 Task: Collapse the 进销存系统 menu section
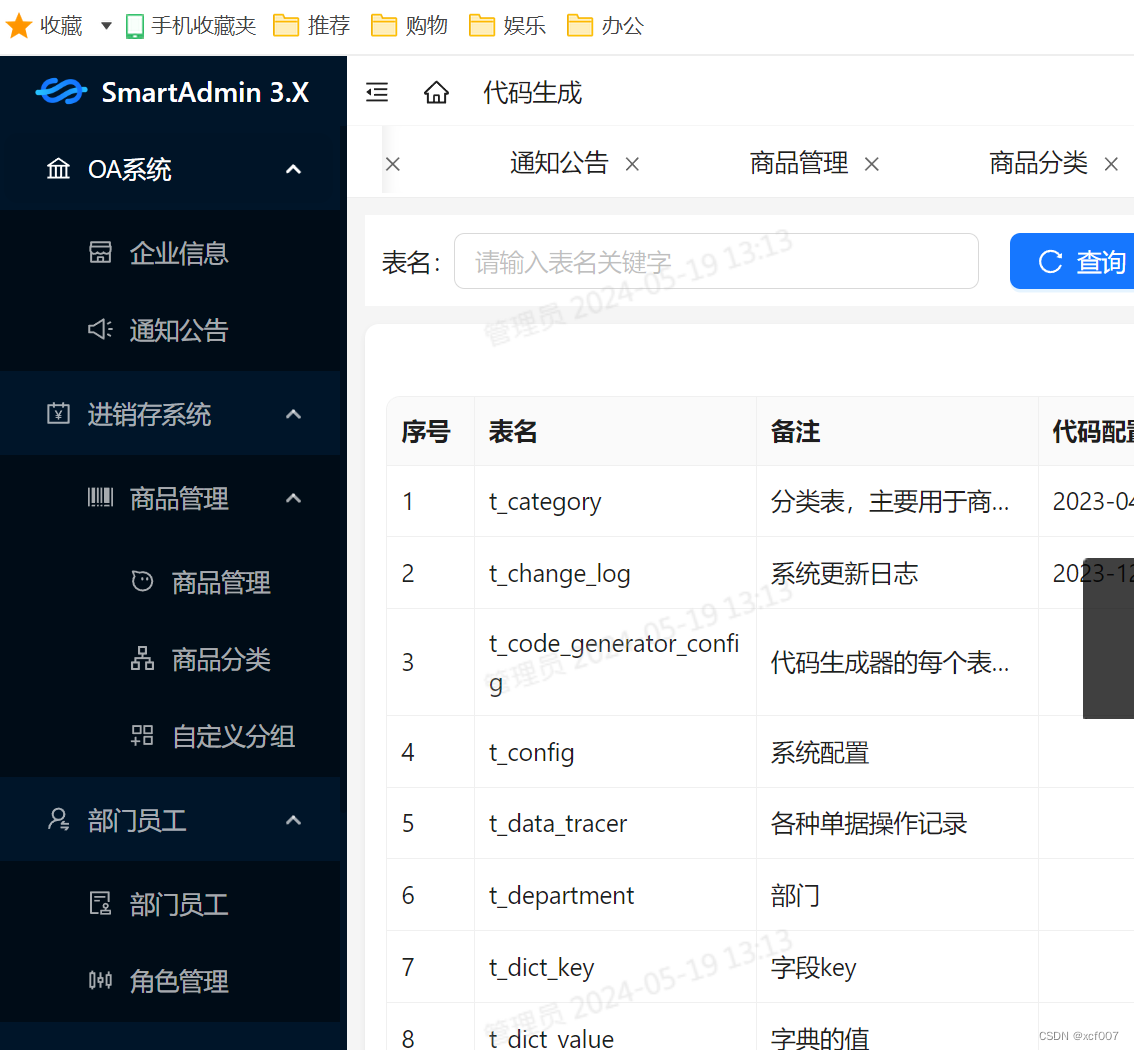(x=293, y=413)
